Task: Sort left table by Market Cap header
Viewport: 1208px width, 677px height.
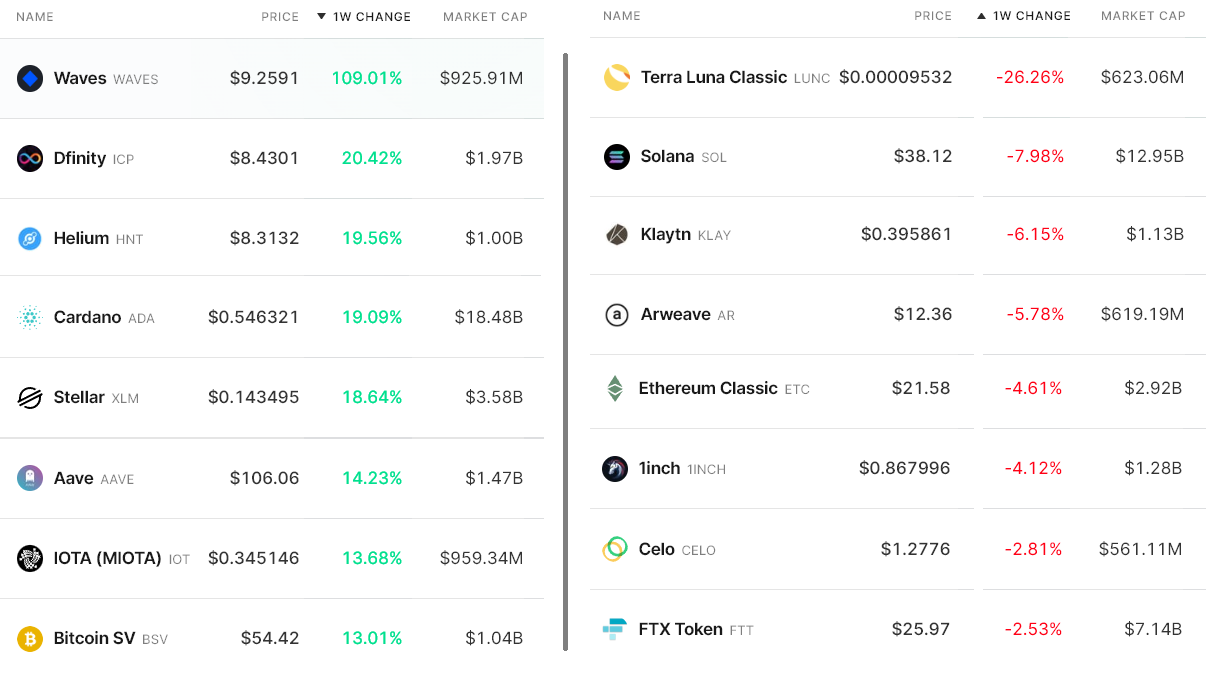Action: pos(485,17)
